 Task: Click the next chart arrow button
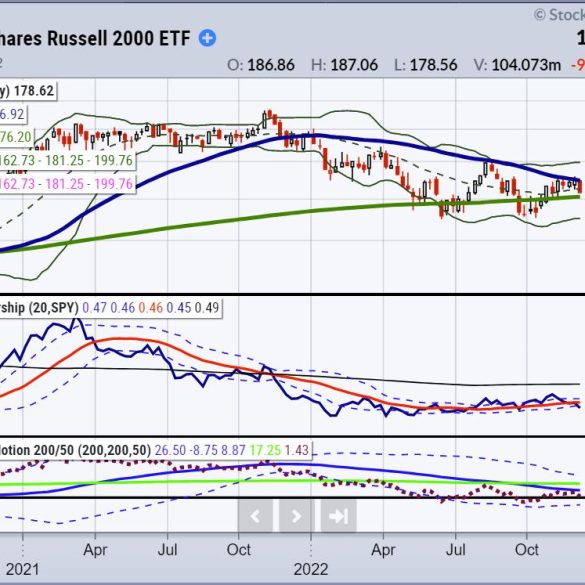(297, 516)
